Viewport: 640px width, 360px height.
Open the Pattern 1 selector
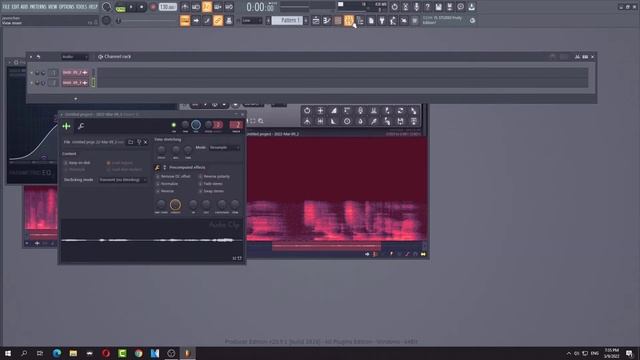point(287,20)
